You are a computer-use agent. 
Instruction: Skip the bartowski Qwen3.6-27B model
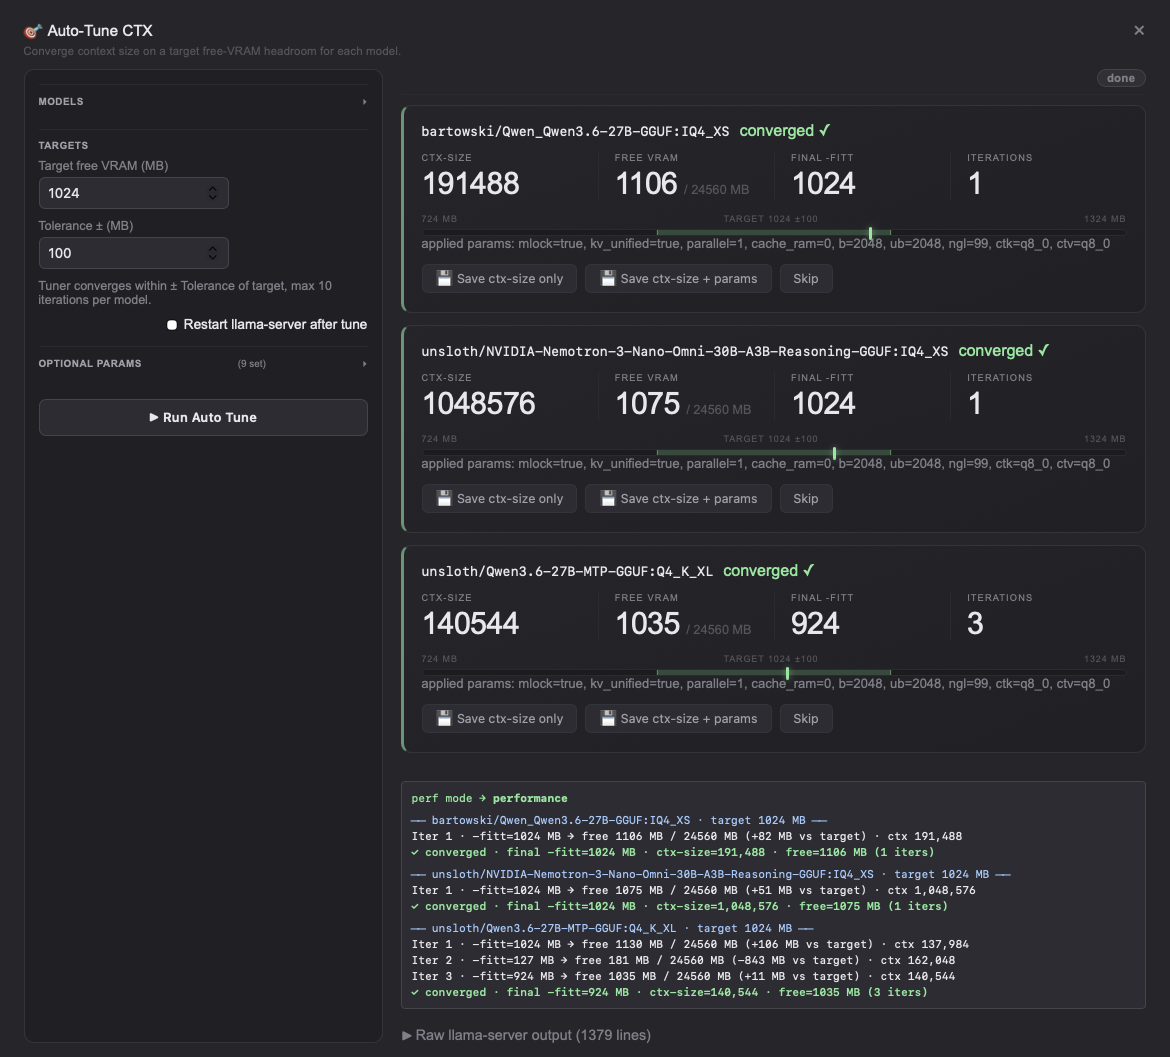(806, 278)
